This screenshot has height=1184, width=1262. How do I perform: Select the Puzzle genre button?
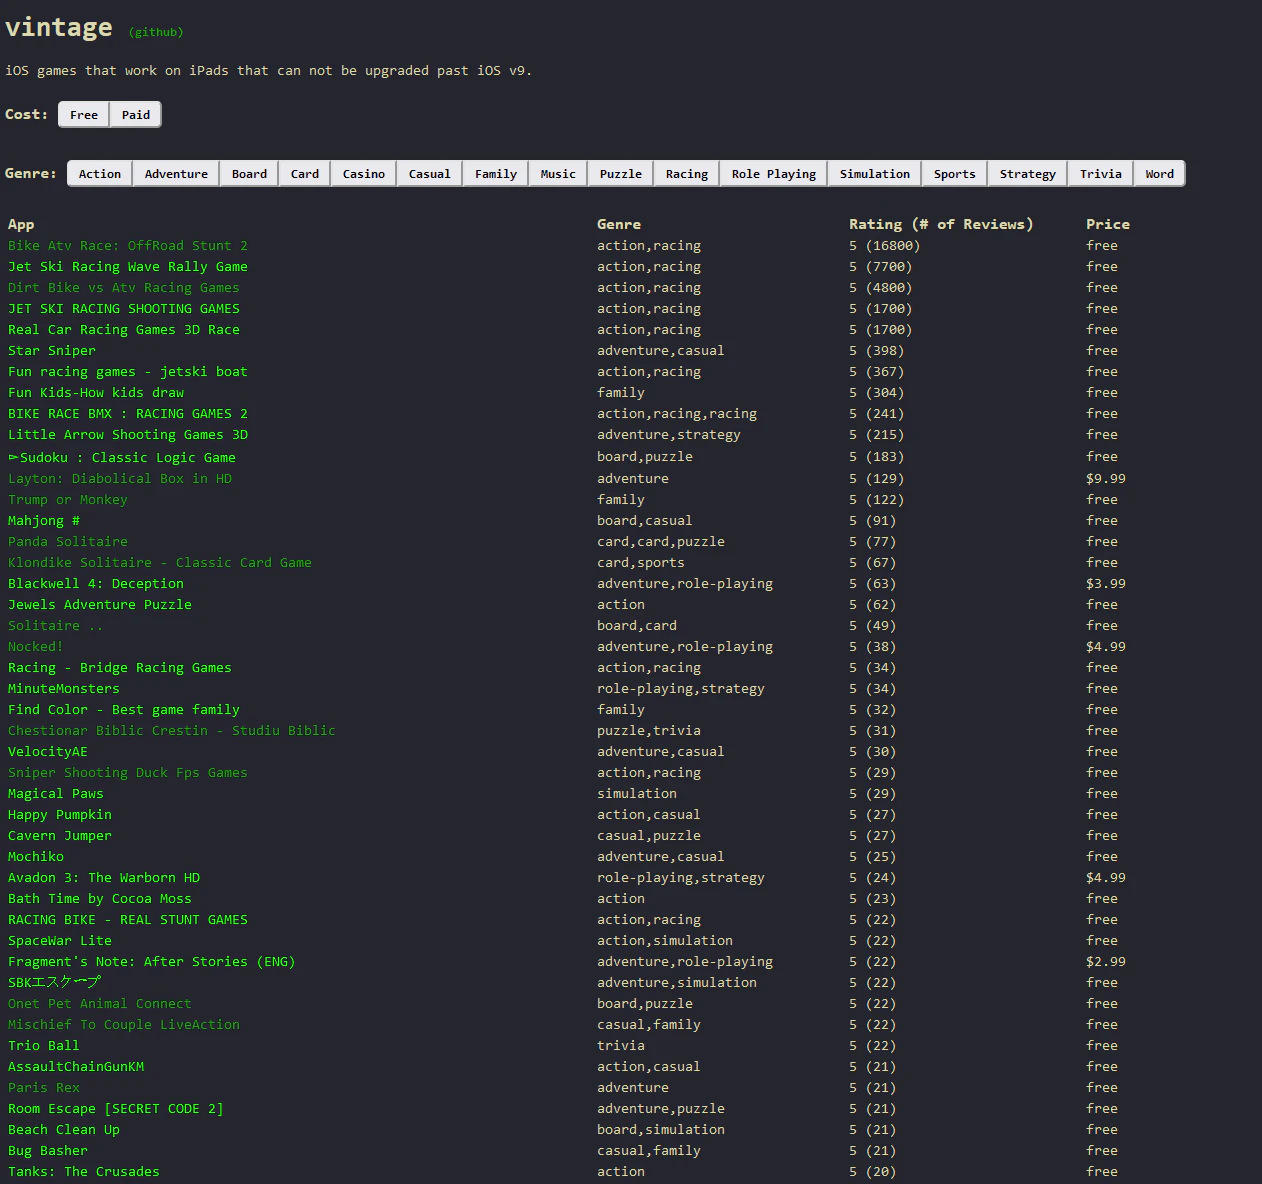click(x=621, y=174)
